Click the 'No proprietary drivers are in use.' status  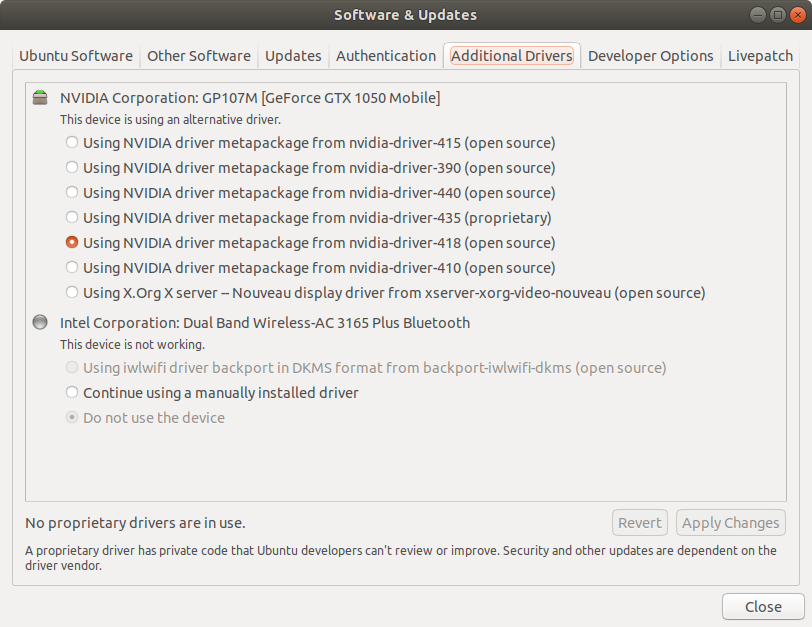135,523
